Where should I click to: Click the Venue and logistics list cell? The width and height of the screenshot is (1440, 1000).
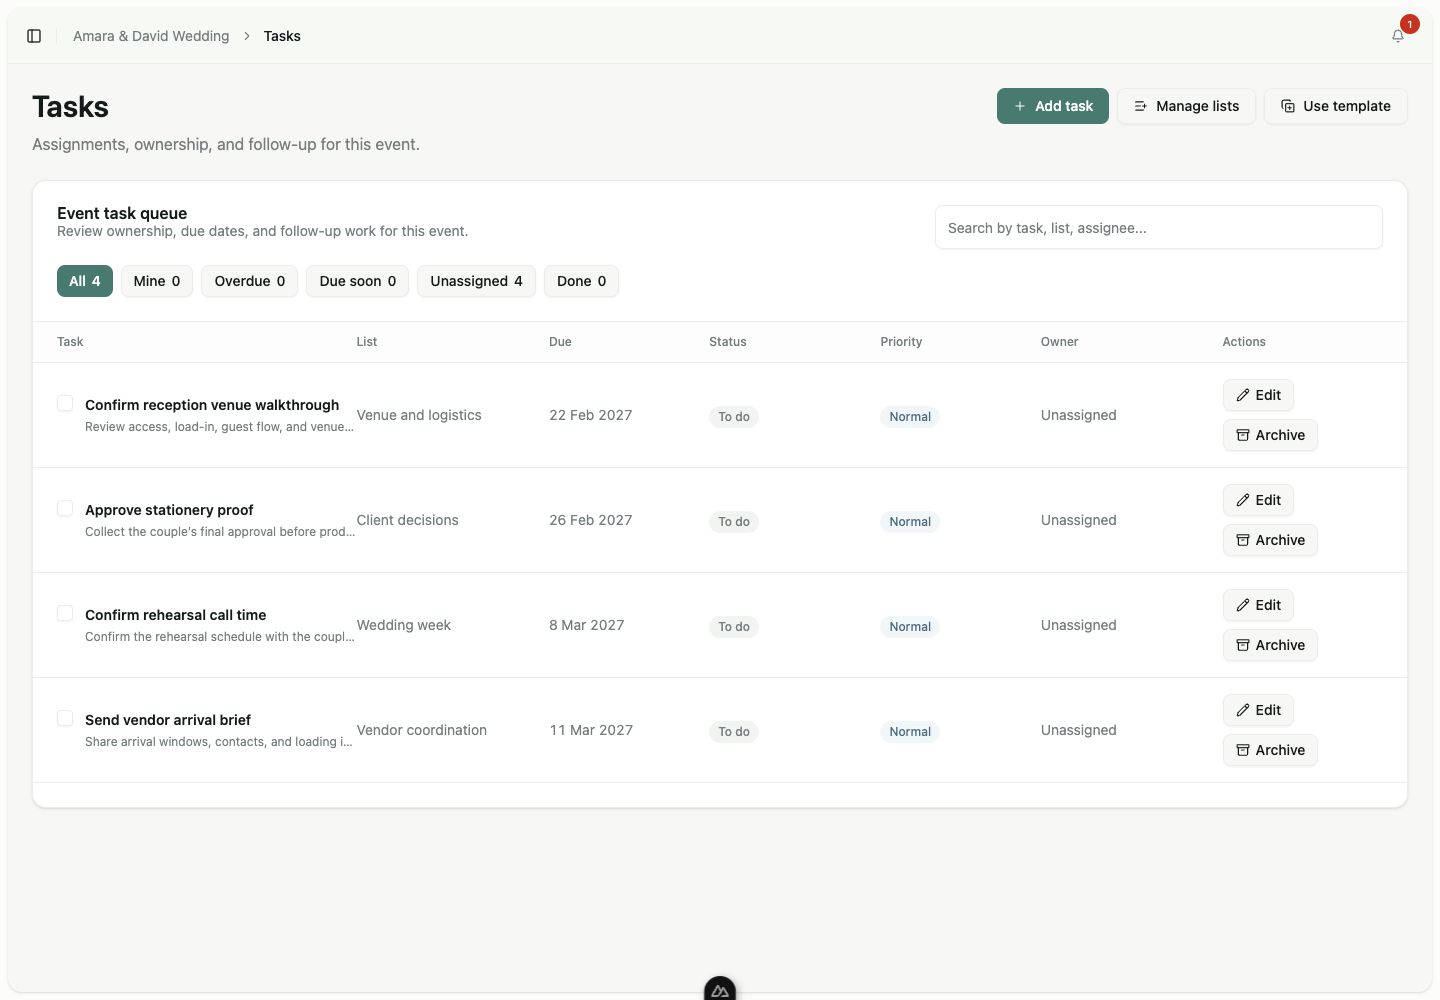(419, 415)
